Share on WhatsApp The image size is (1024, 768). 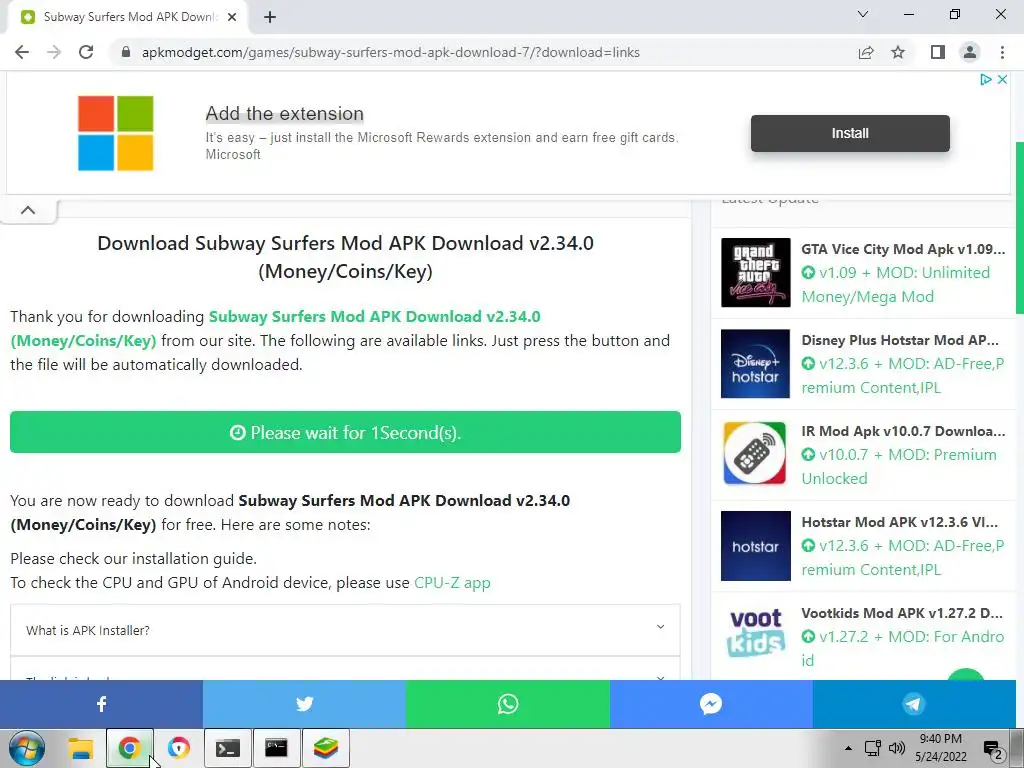pyautogui.click(x=508, y=703)
